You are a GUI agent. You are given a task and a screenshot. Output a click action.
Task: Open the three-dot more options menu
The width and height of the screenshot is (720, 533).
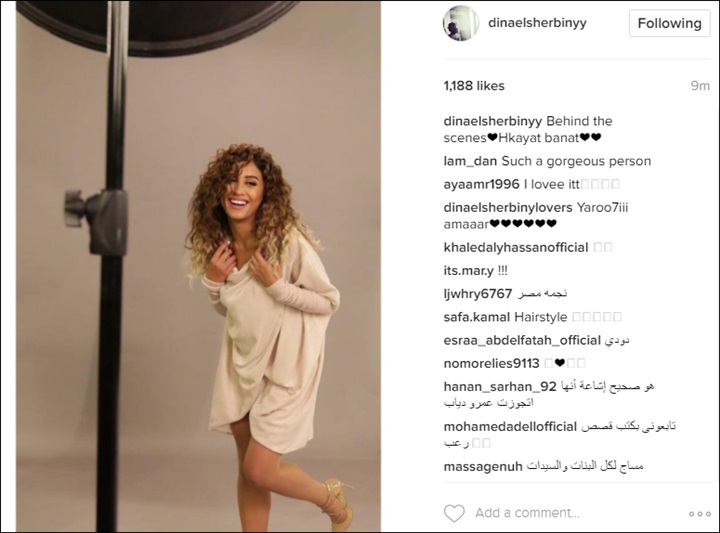pos(700,514)
